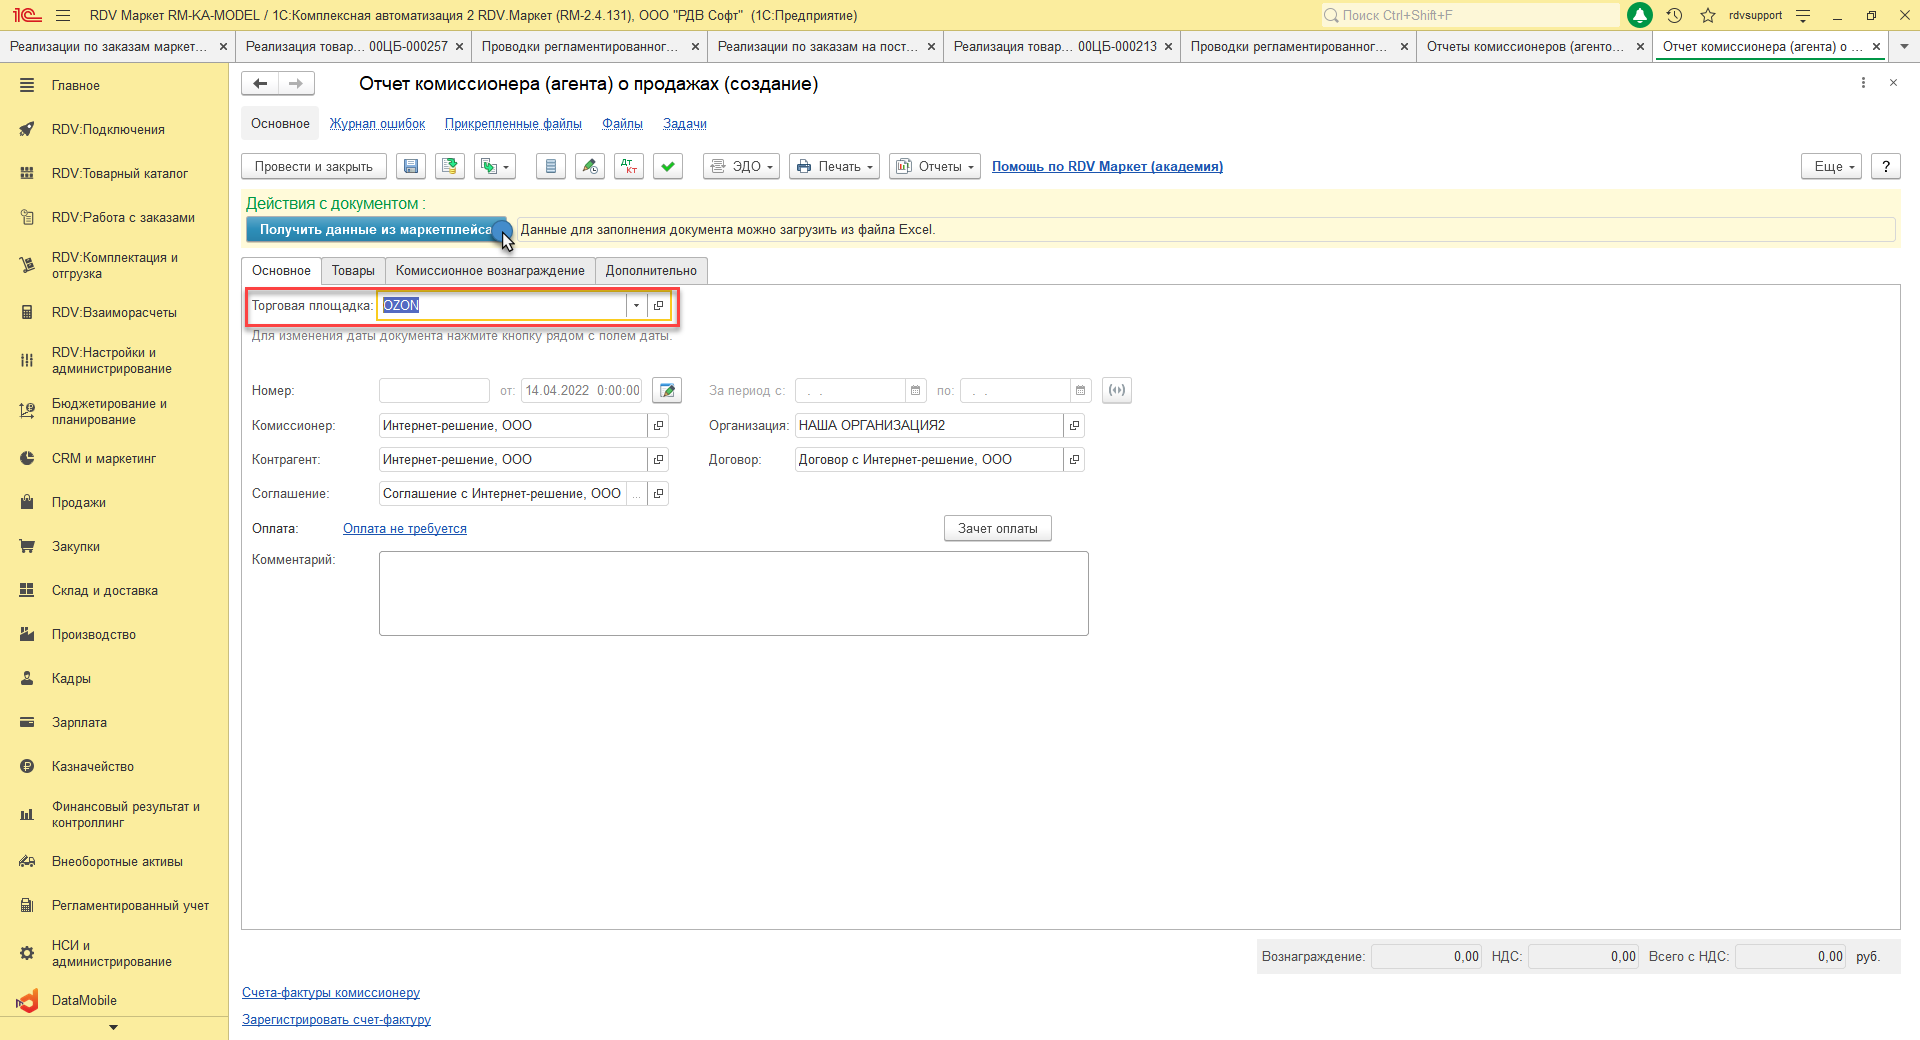
Task: Close the Реализация товар… 00ЦБ-000257 tab
Action: pyautogui.click(x=459, y=47)
